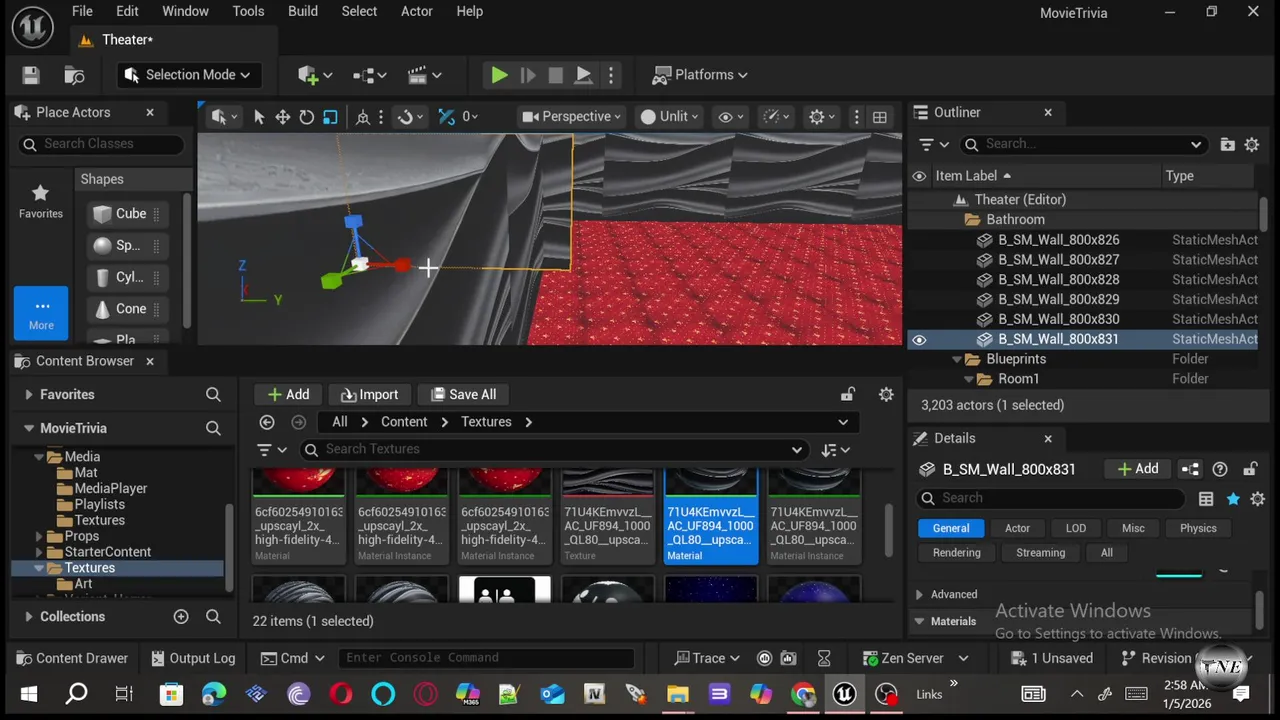Close the Place Actors panel
Screen dimensions: 1280x720
(x=150, y=112)
